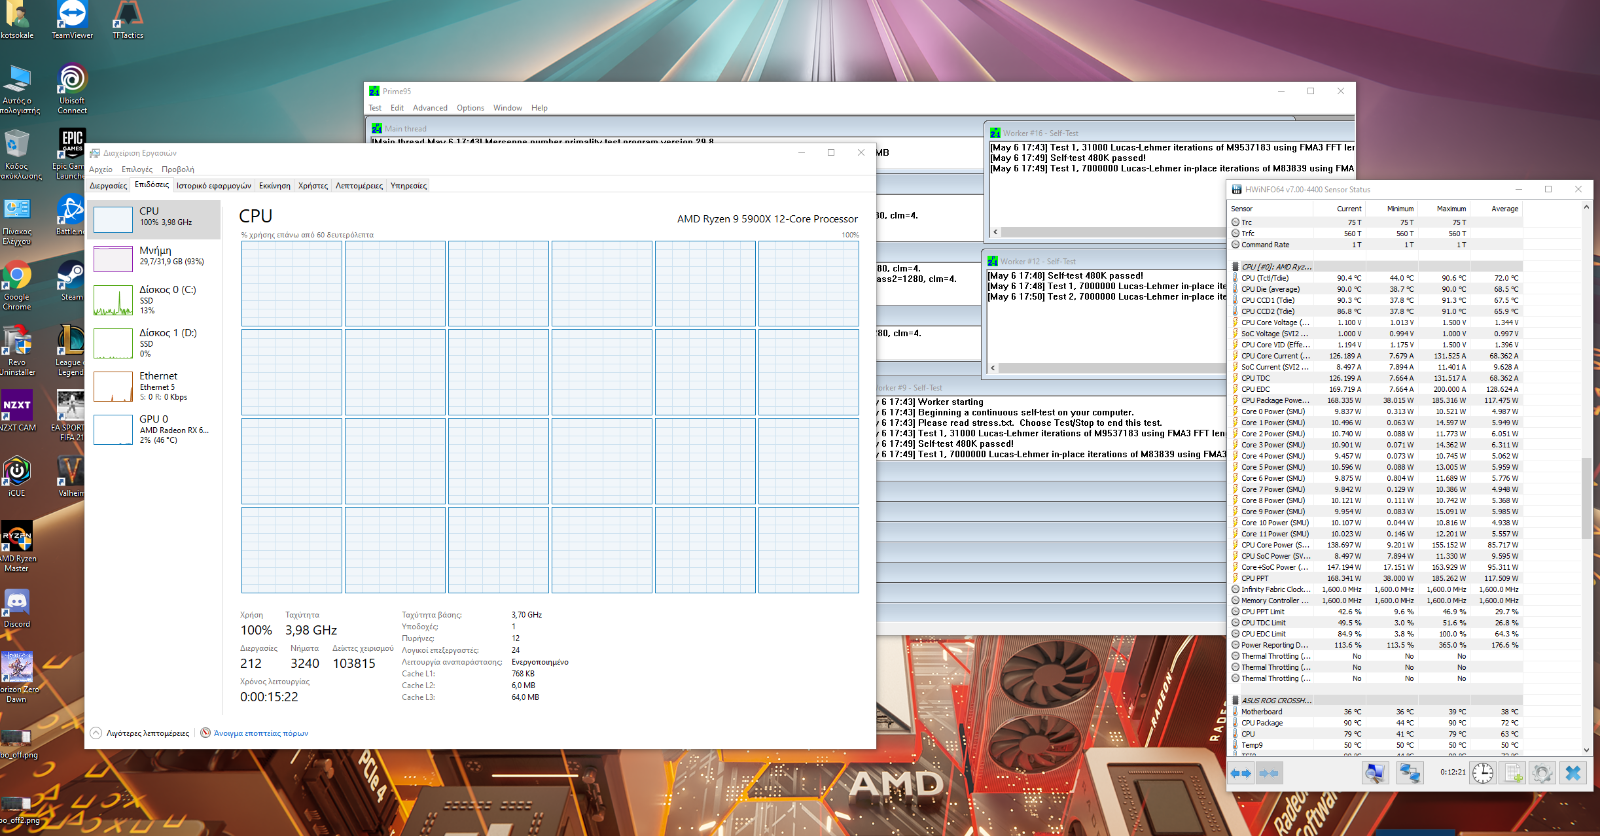
Task: Open AMD Ryzen Master desktop icon
Action: [17, 546]
